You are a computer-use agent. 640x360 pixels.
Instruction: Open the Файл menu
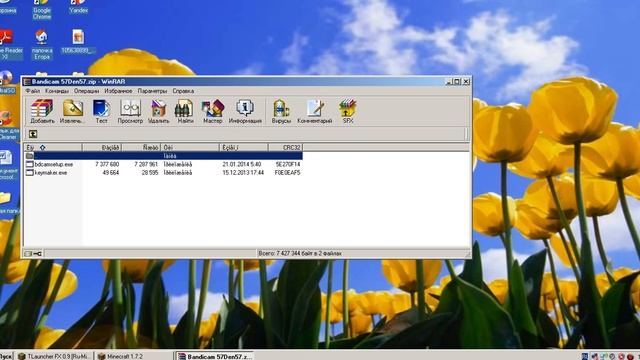33,91
